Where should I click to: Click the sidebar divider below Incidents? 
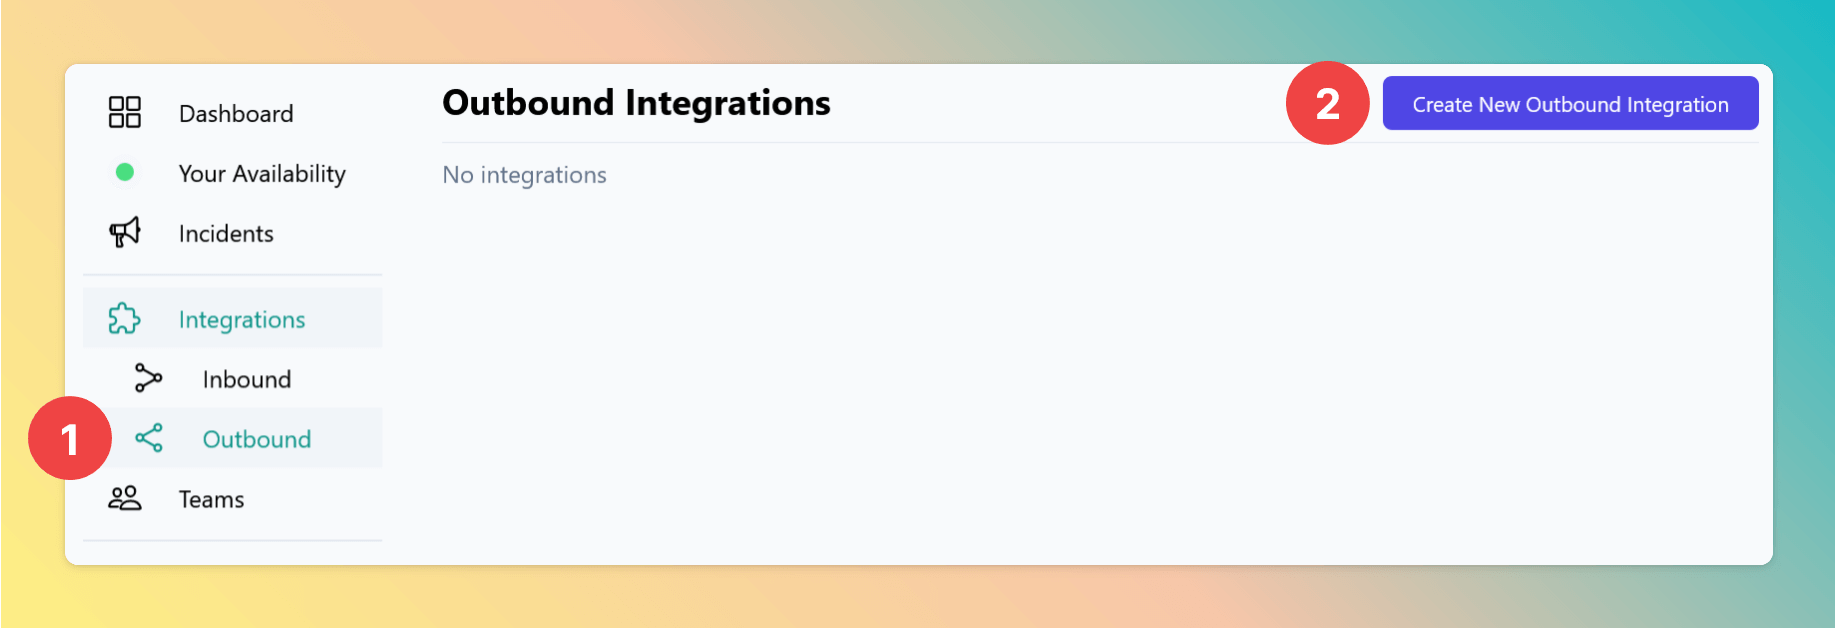[232, 275]
